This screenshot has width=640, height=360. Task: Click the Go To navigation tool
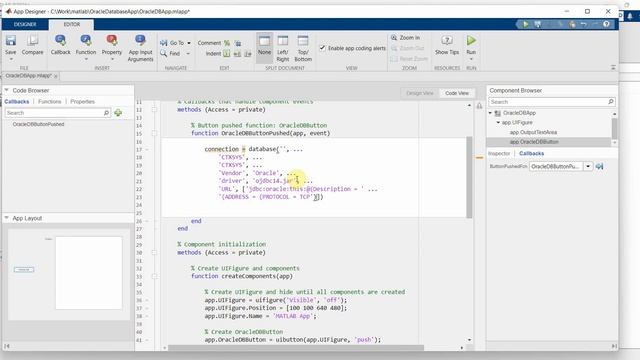[x=173, y=43]
